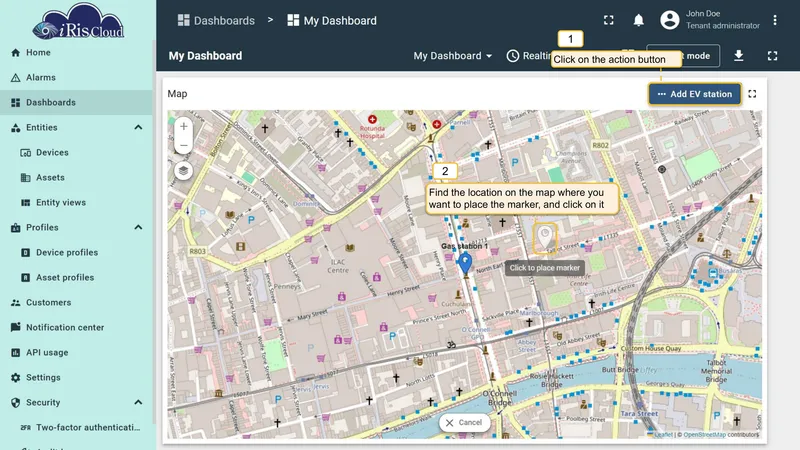Click the My Dashboard title text
800x450 pixels.
[205, 56]
